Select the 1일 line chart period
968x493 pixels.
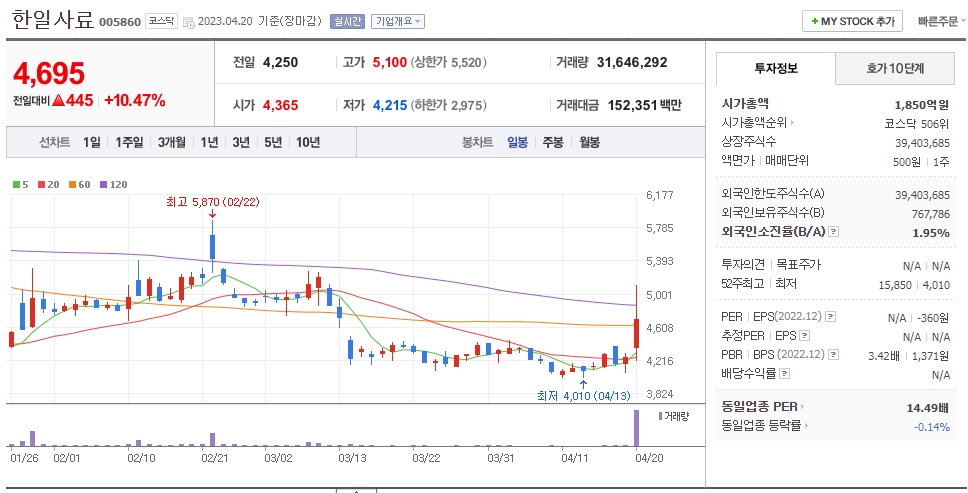tap(91, 143)
